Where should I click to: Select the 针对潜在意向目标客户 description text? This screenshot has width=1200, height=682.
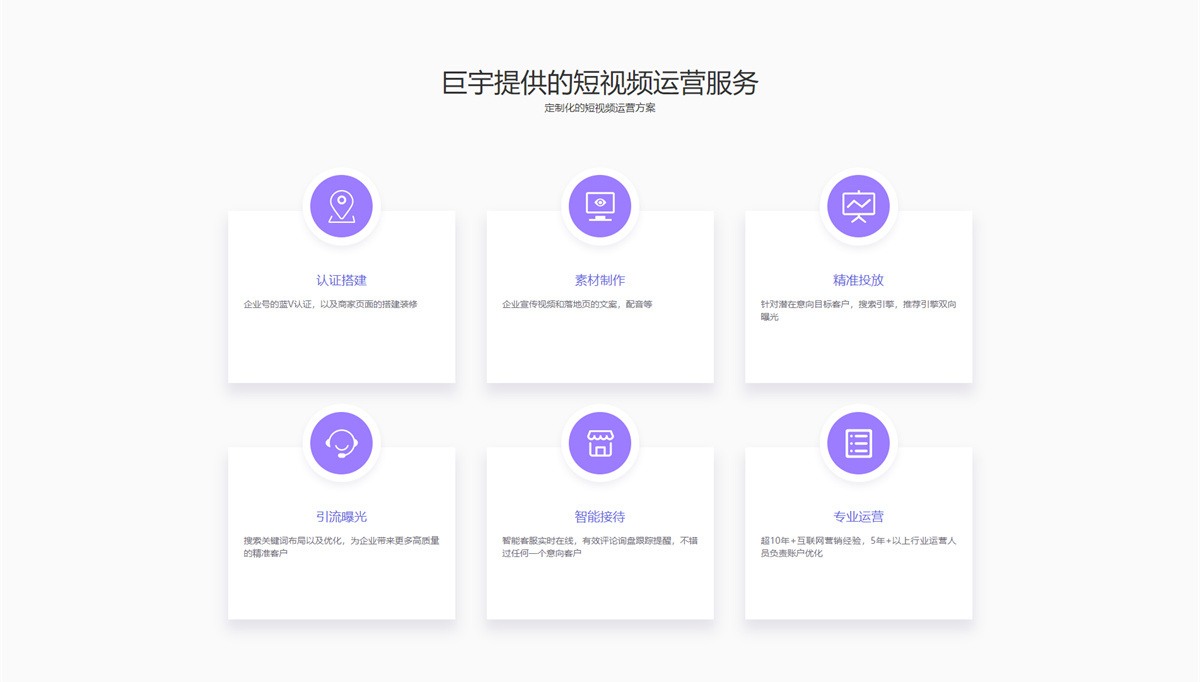click(858, 310)
